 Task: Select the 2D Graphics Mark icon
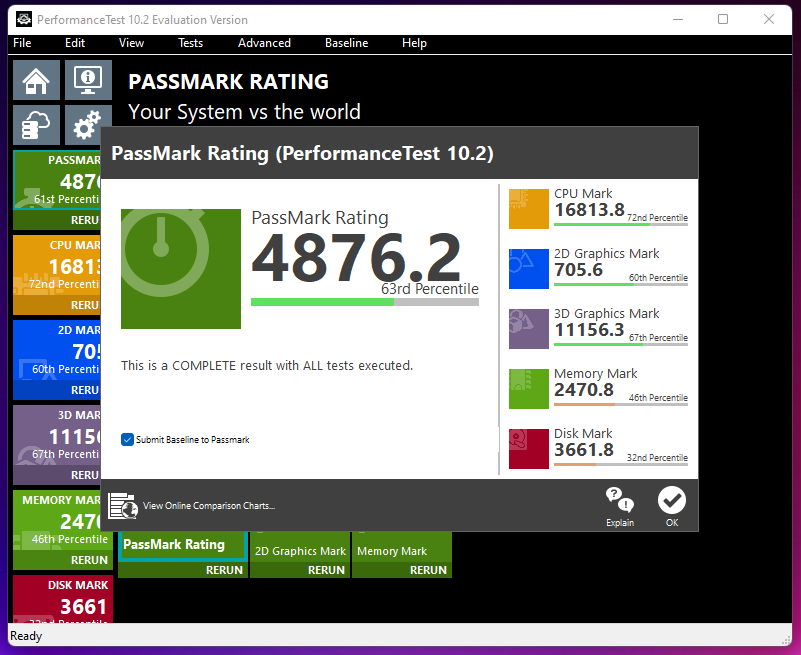tap(528, 269)
